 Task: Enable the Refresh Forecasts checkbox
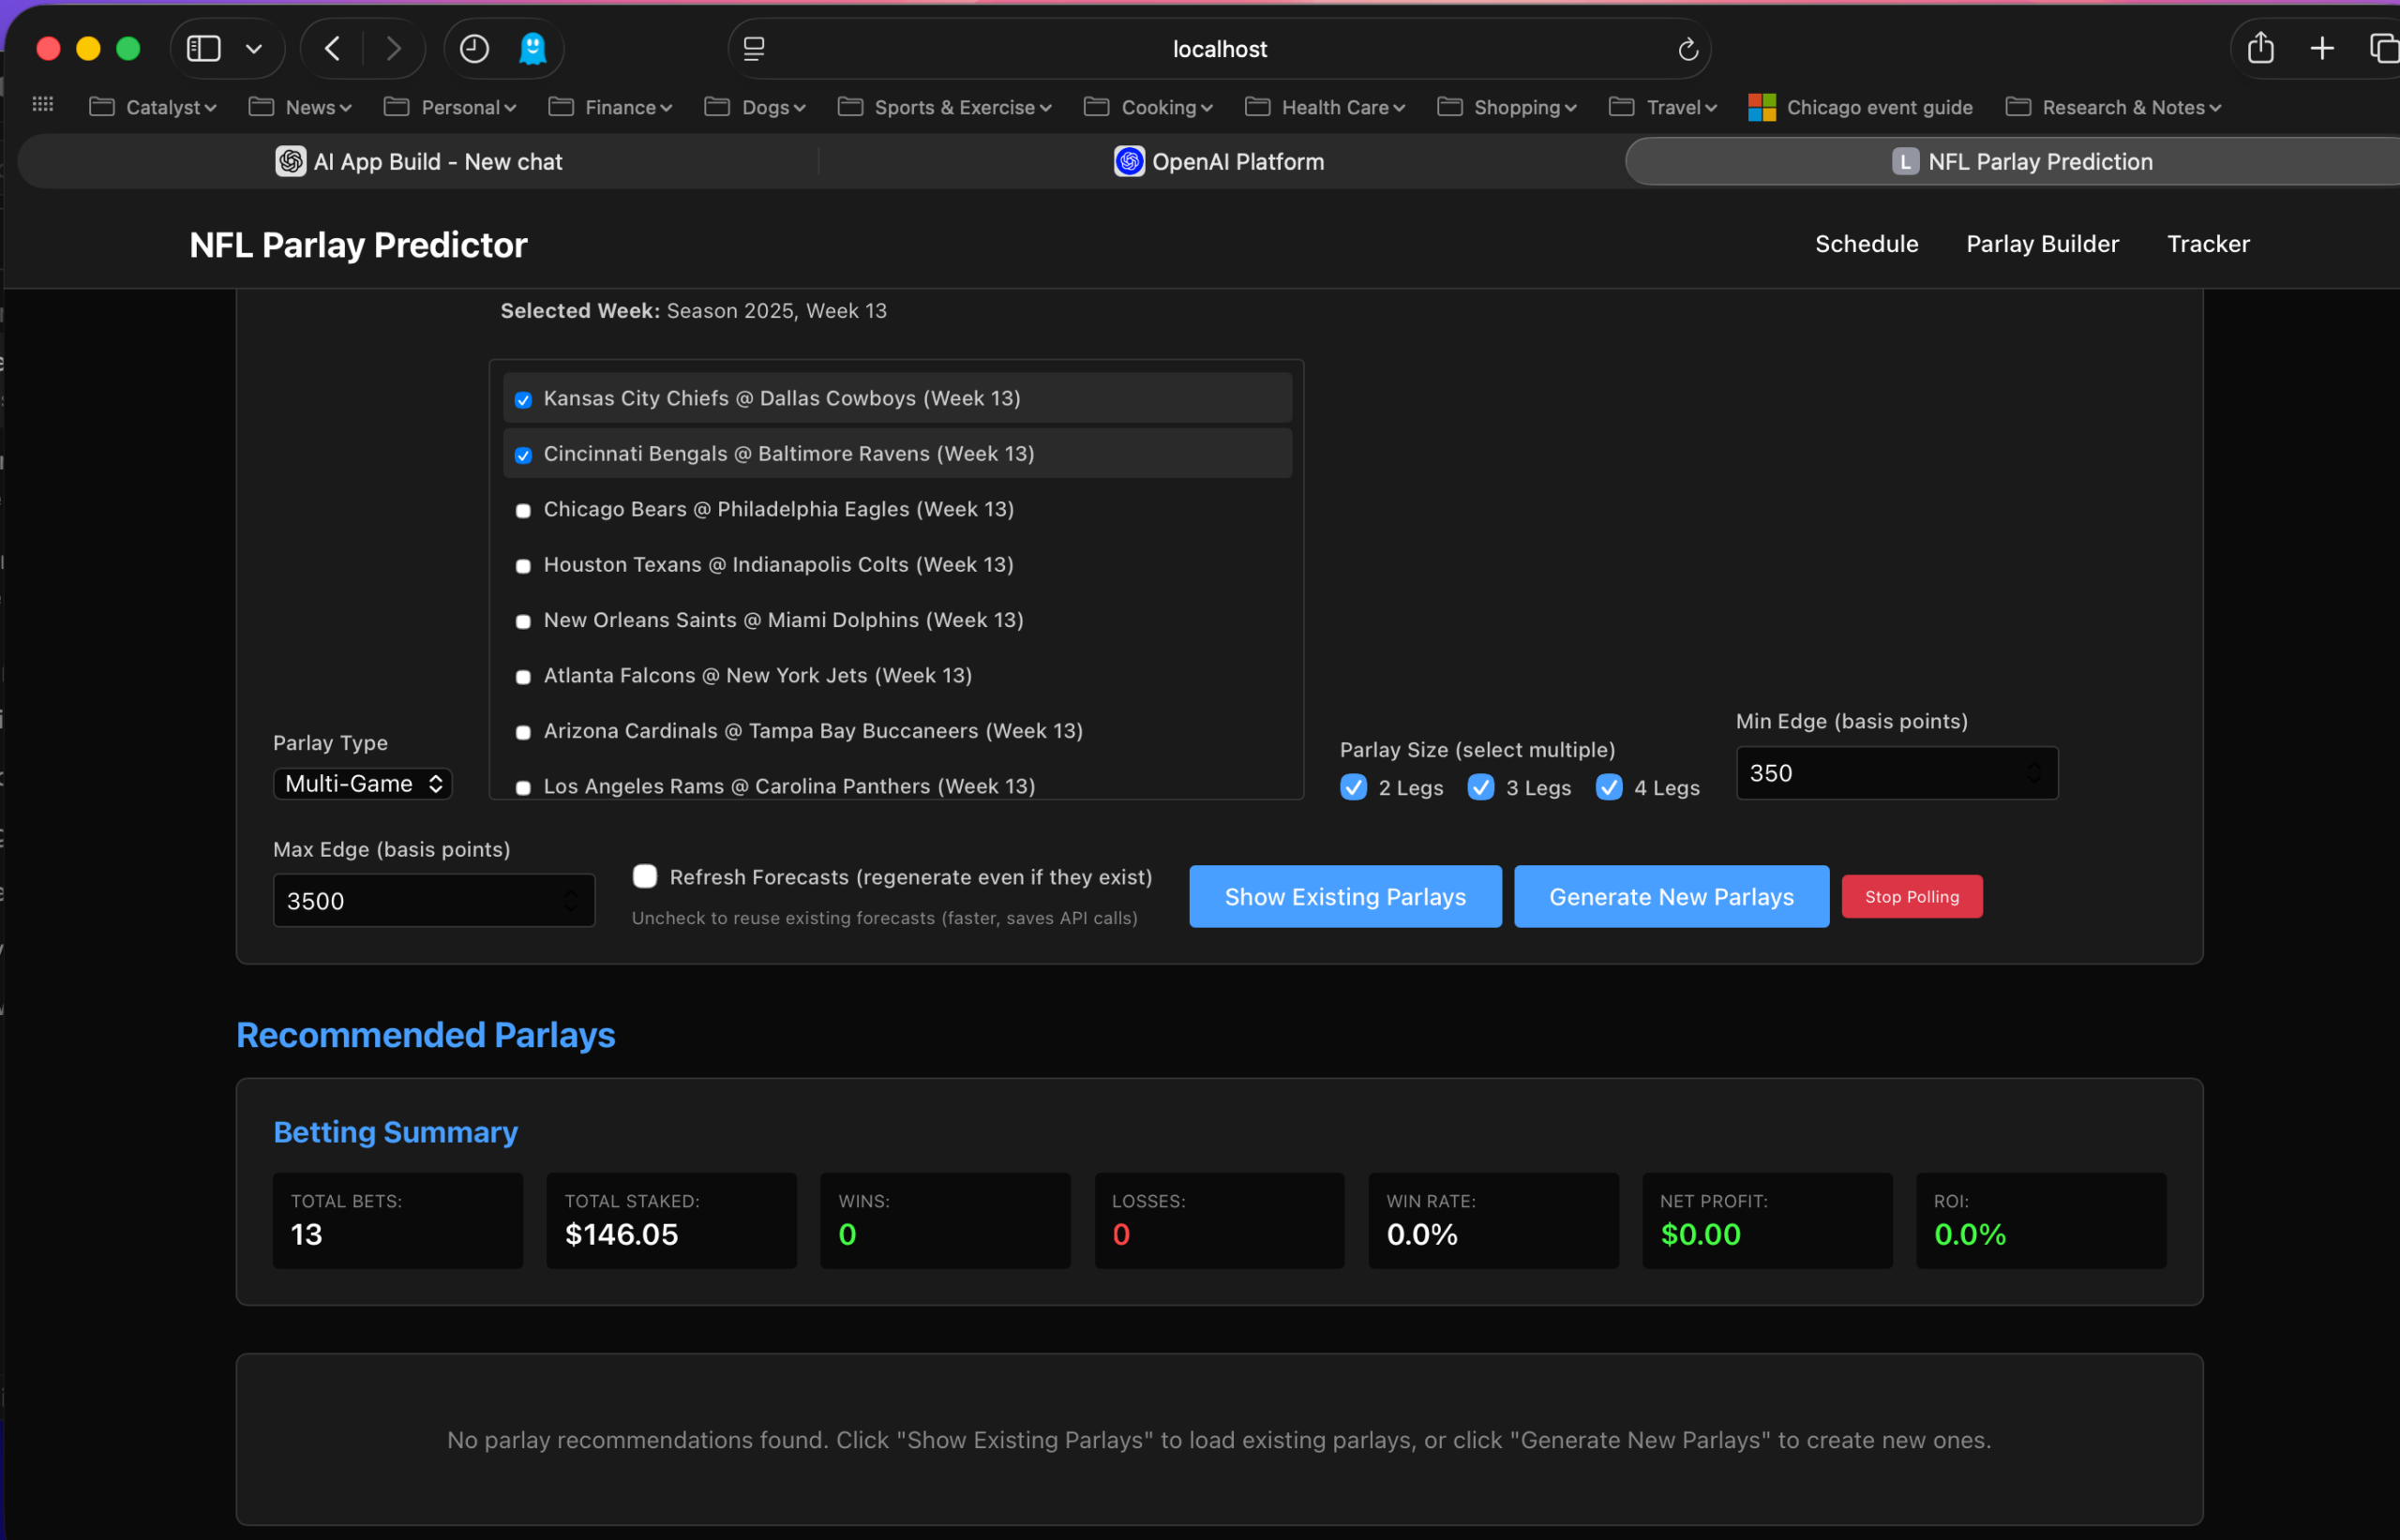point(645,877)
